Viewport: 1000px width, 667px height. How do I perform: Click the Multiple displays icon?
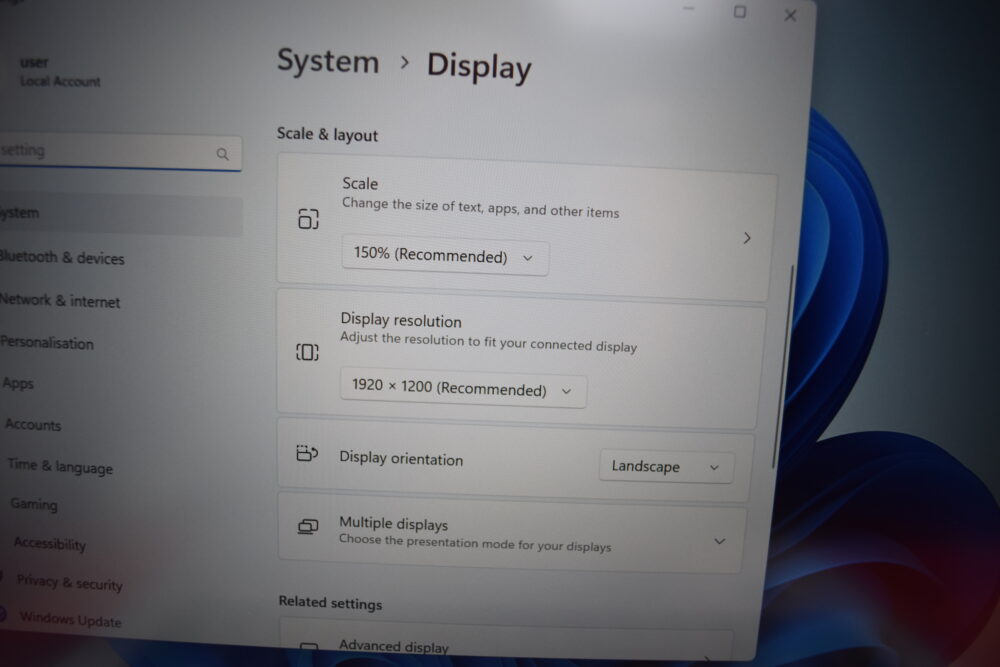coord(307,527)
